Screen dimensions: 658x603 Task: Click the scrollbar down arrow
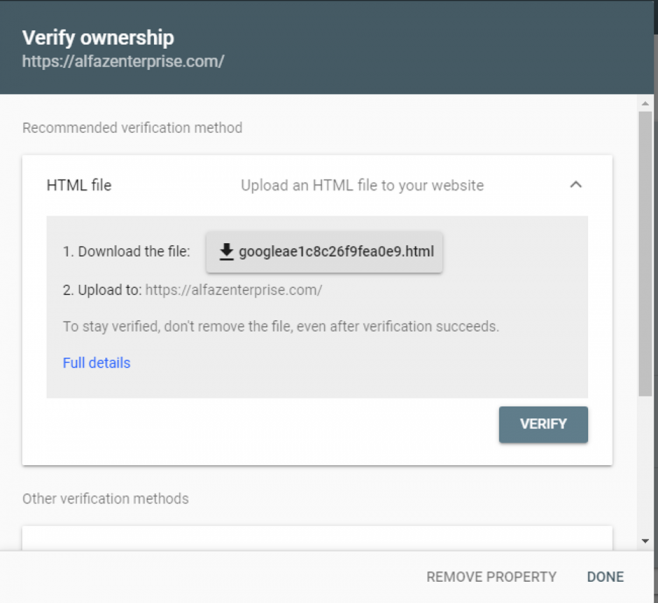[x=645, y=541]
